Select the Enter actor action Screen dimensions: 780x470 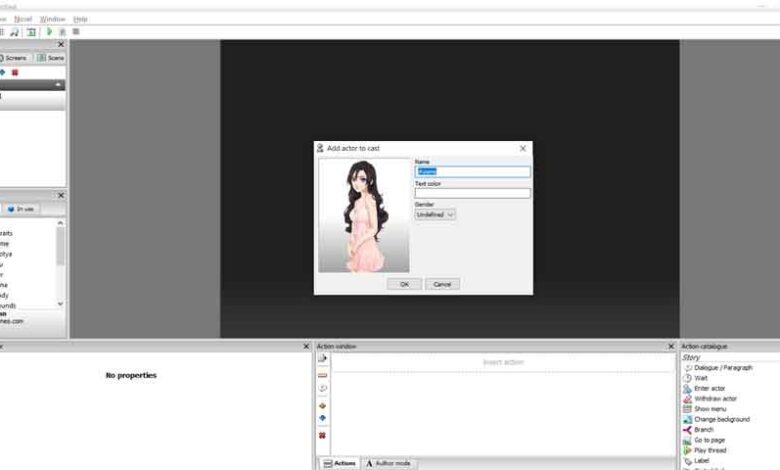click(x=704, y=388)
